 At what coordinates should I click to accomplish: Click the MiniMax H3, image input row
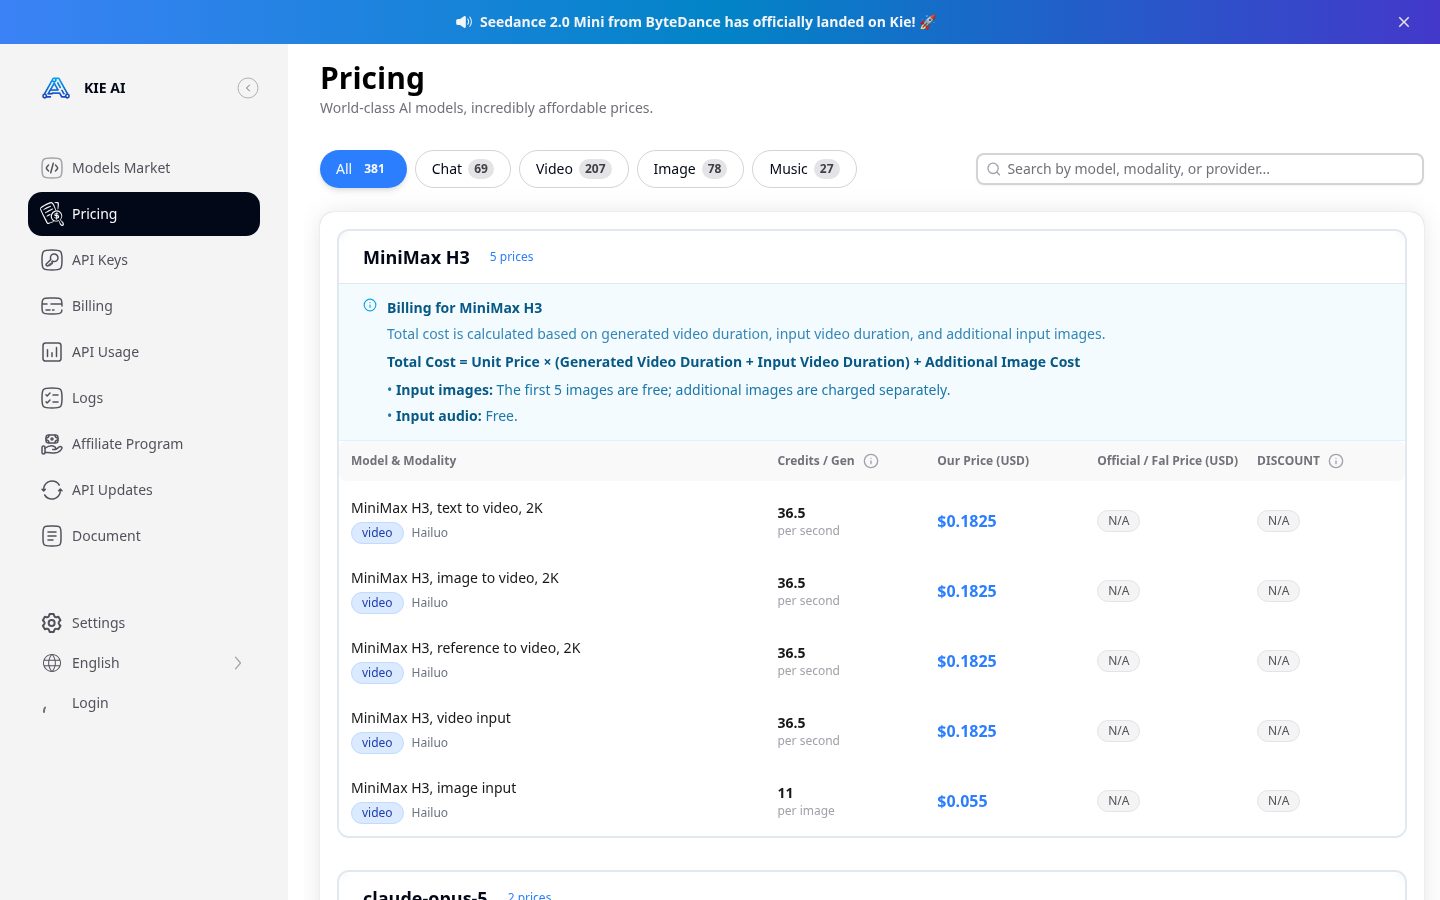coord(872,800)
